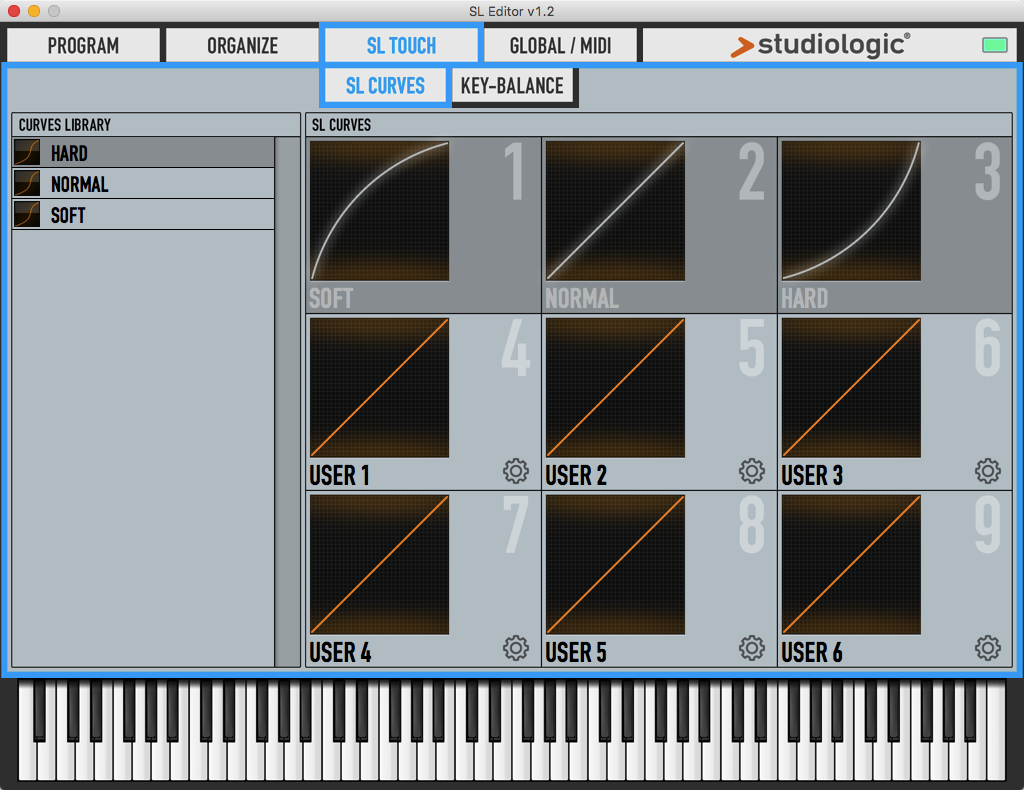Open the GLOBAL / MIDI tab
Screen dimensions: 1024x790
coord(560,45)
